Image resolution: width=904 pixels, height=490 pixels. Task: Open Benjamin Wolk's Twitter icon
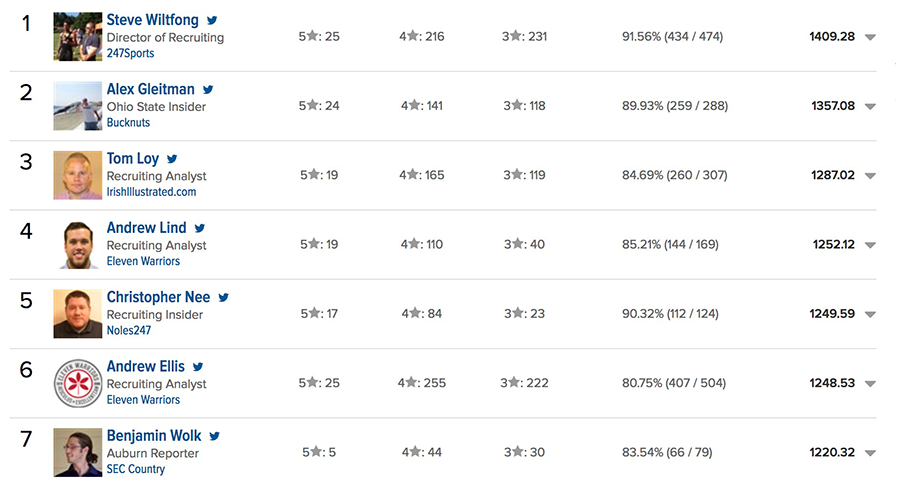point(214,436)
